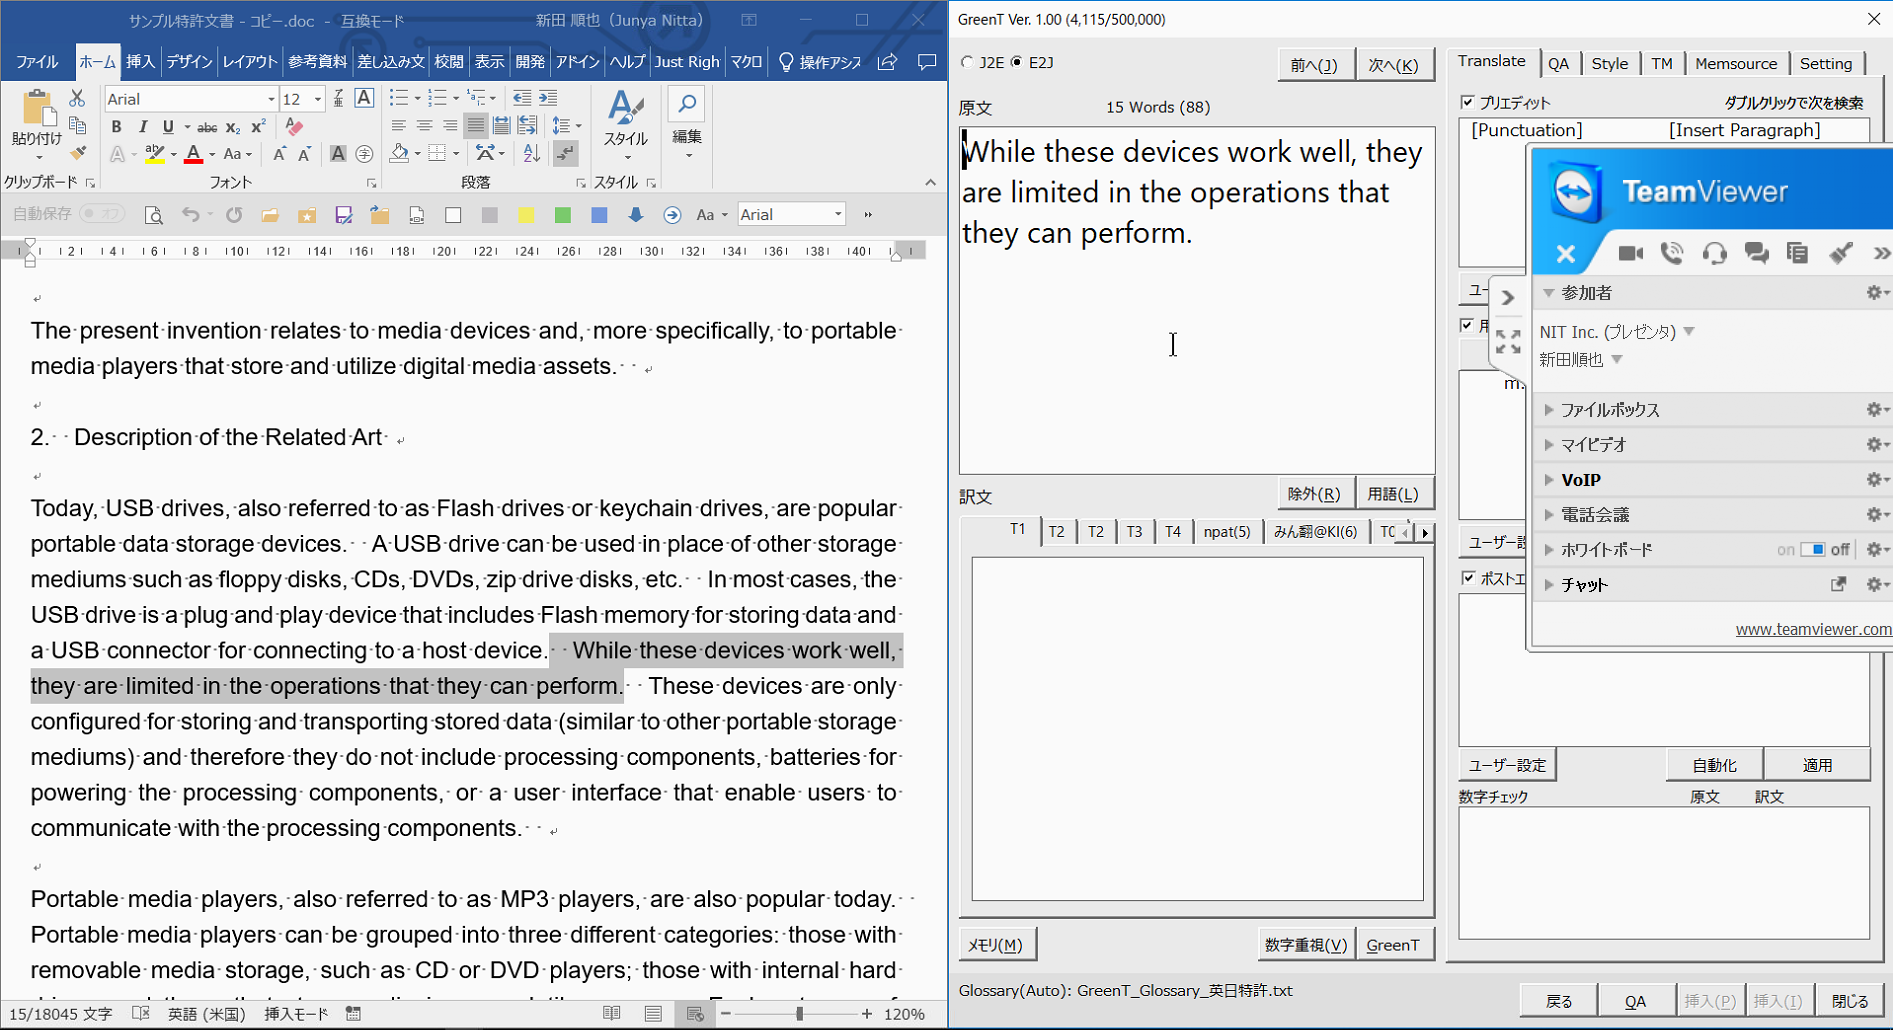Toggle the ホワイトボード on/off switch
1893x1030 pixels.
[1812, 550]
